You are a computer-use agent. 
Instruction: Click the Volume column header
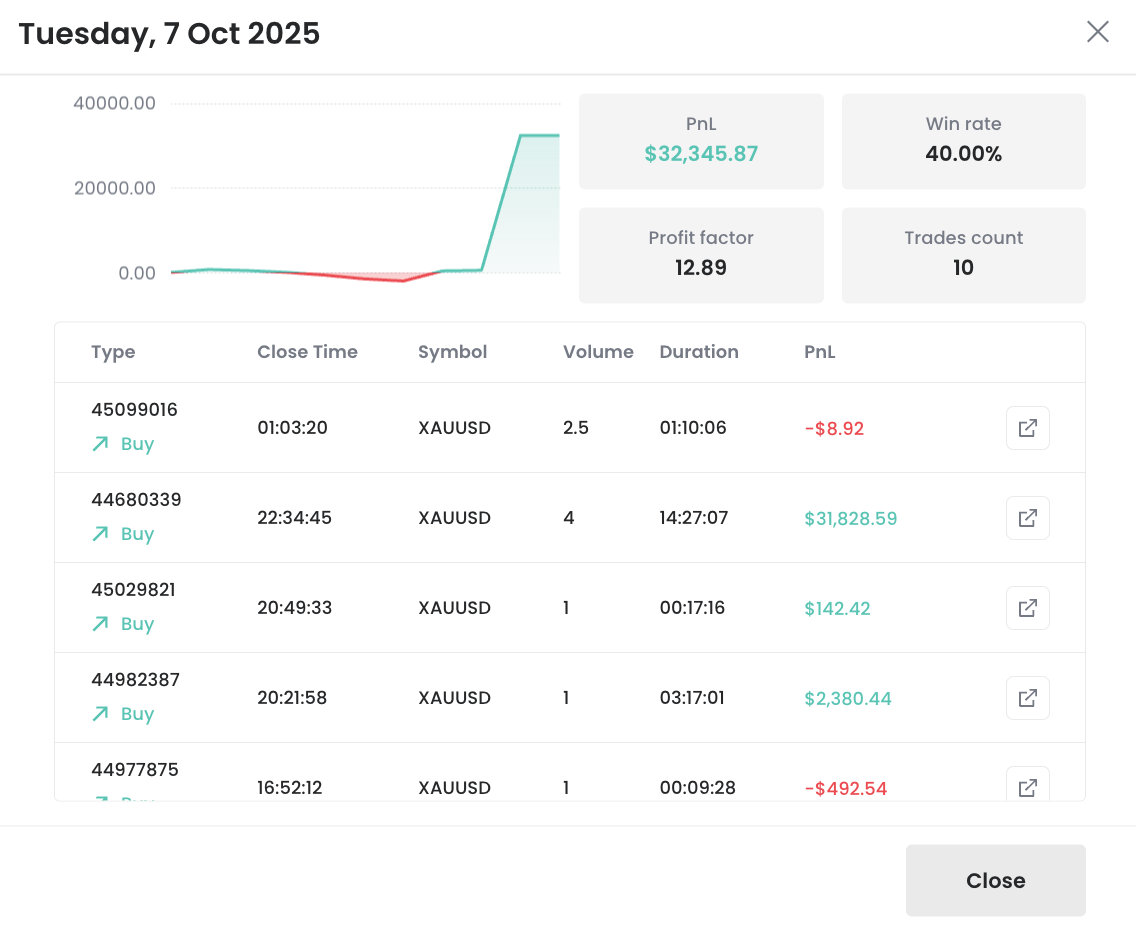click(598, 352)
